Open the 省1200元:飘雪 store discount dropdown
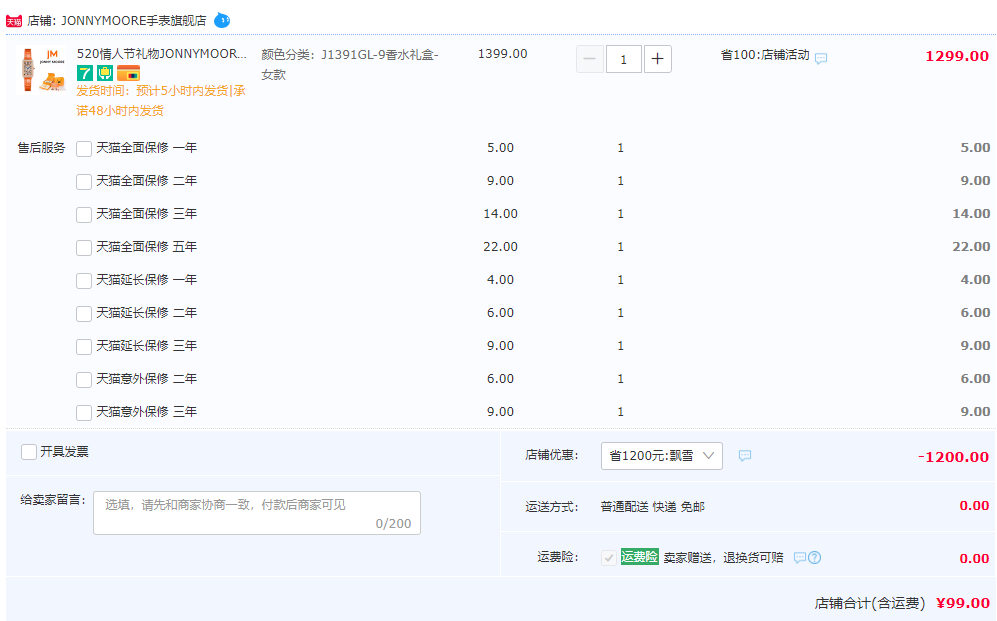The image size is (997, 621). [662, 456]
